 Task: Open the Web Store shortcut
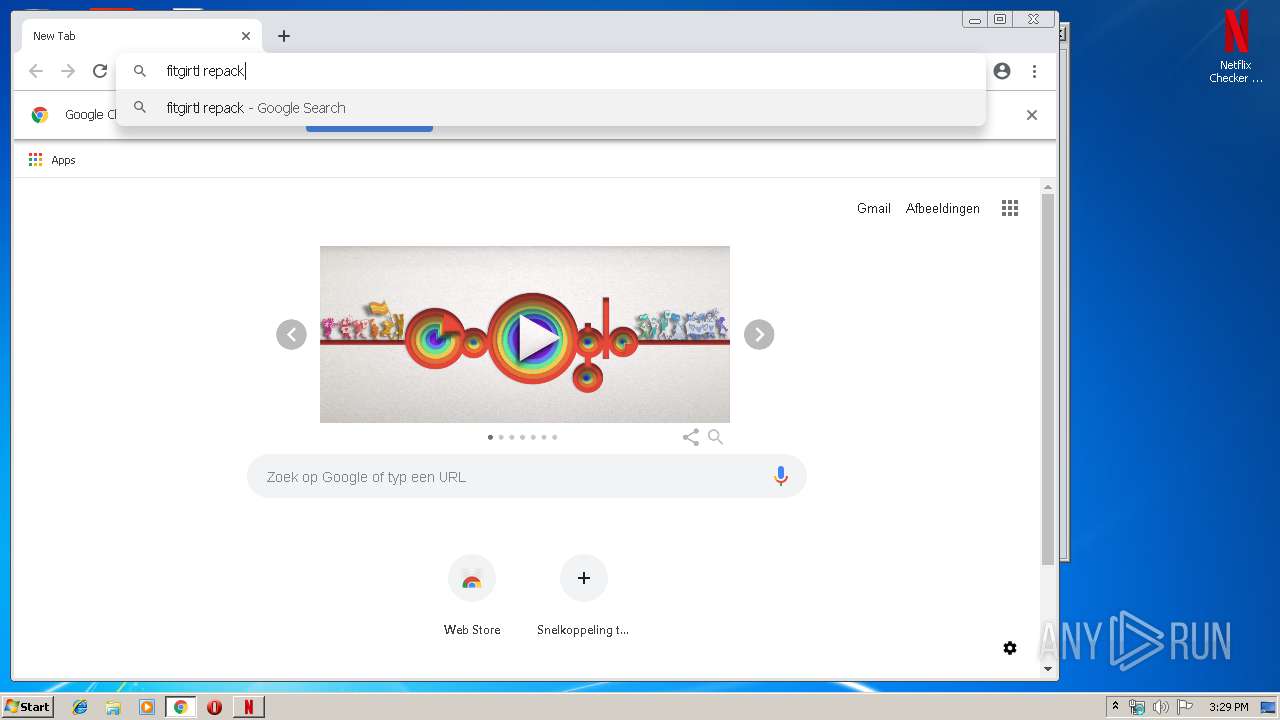click(x=472, y=595)
